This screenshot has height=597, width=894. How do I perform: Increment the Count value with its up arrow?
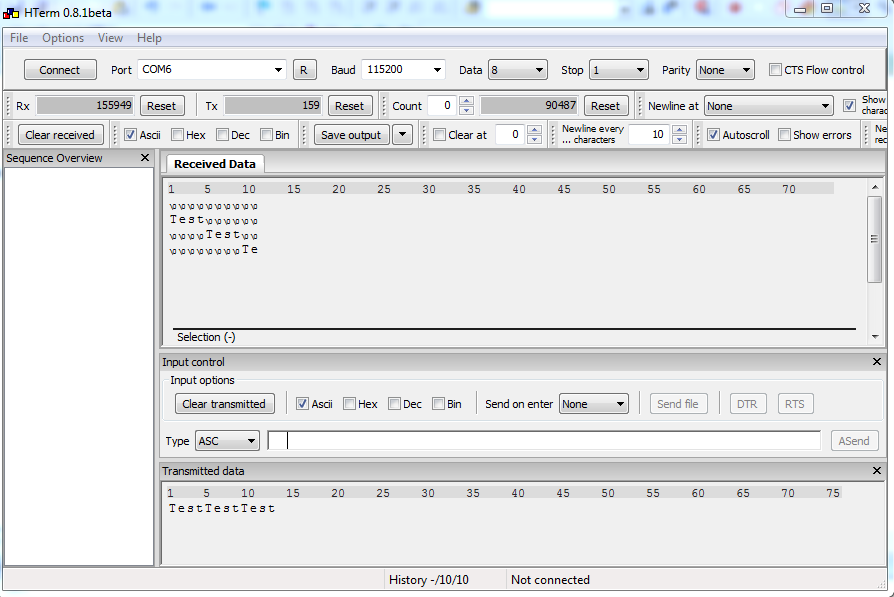466,100
